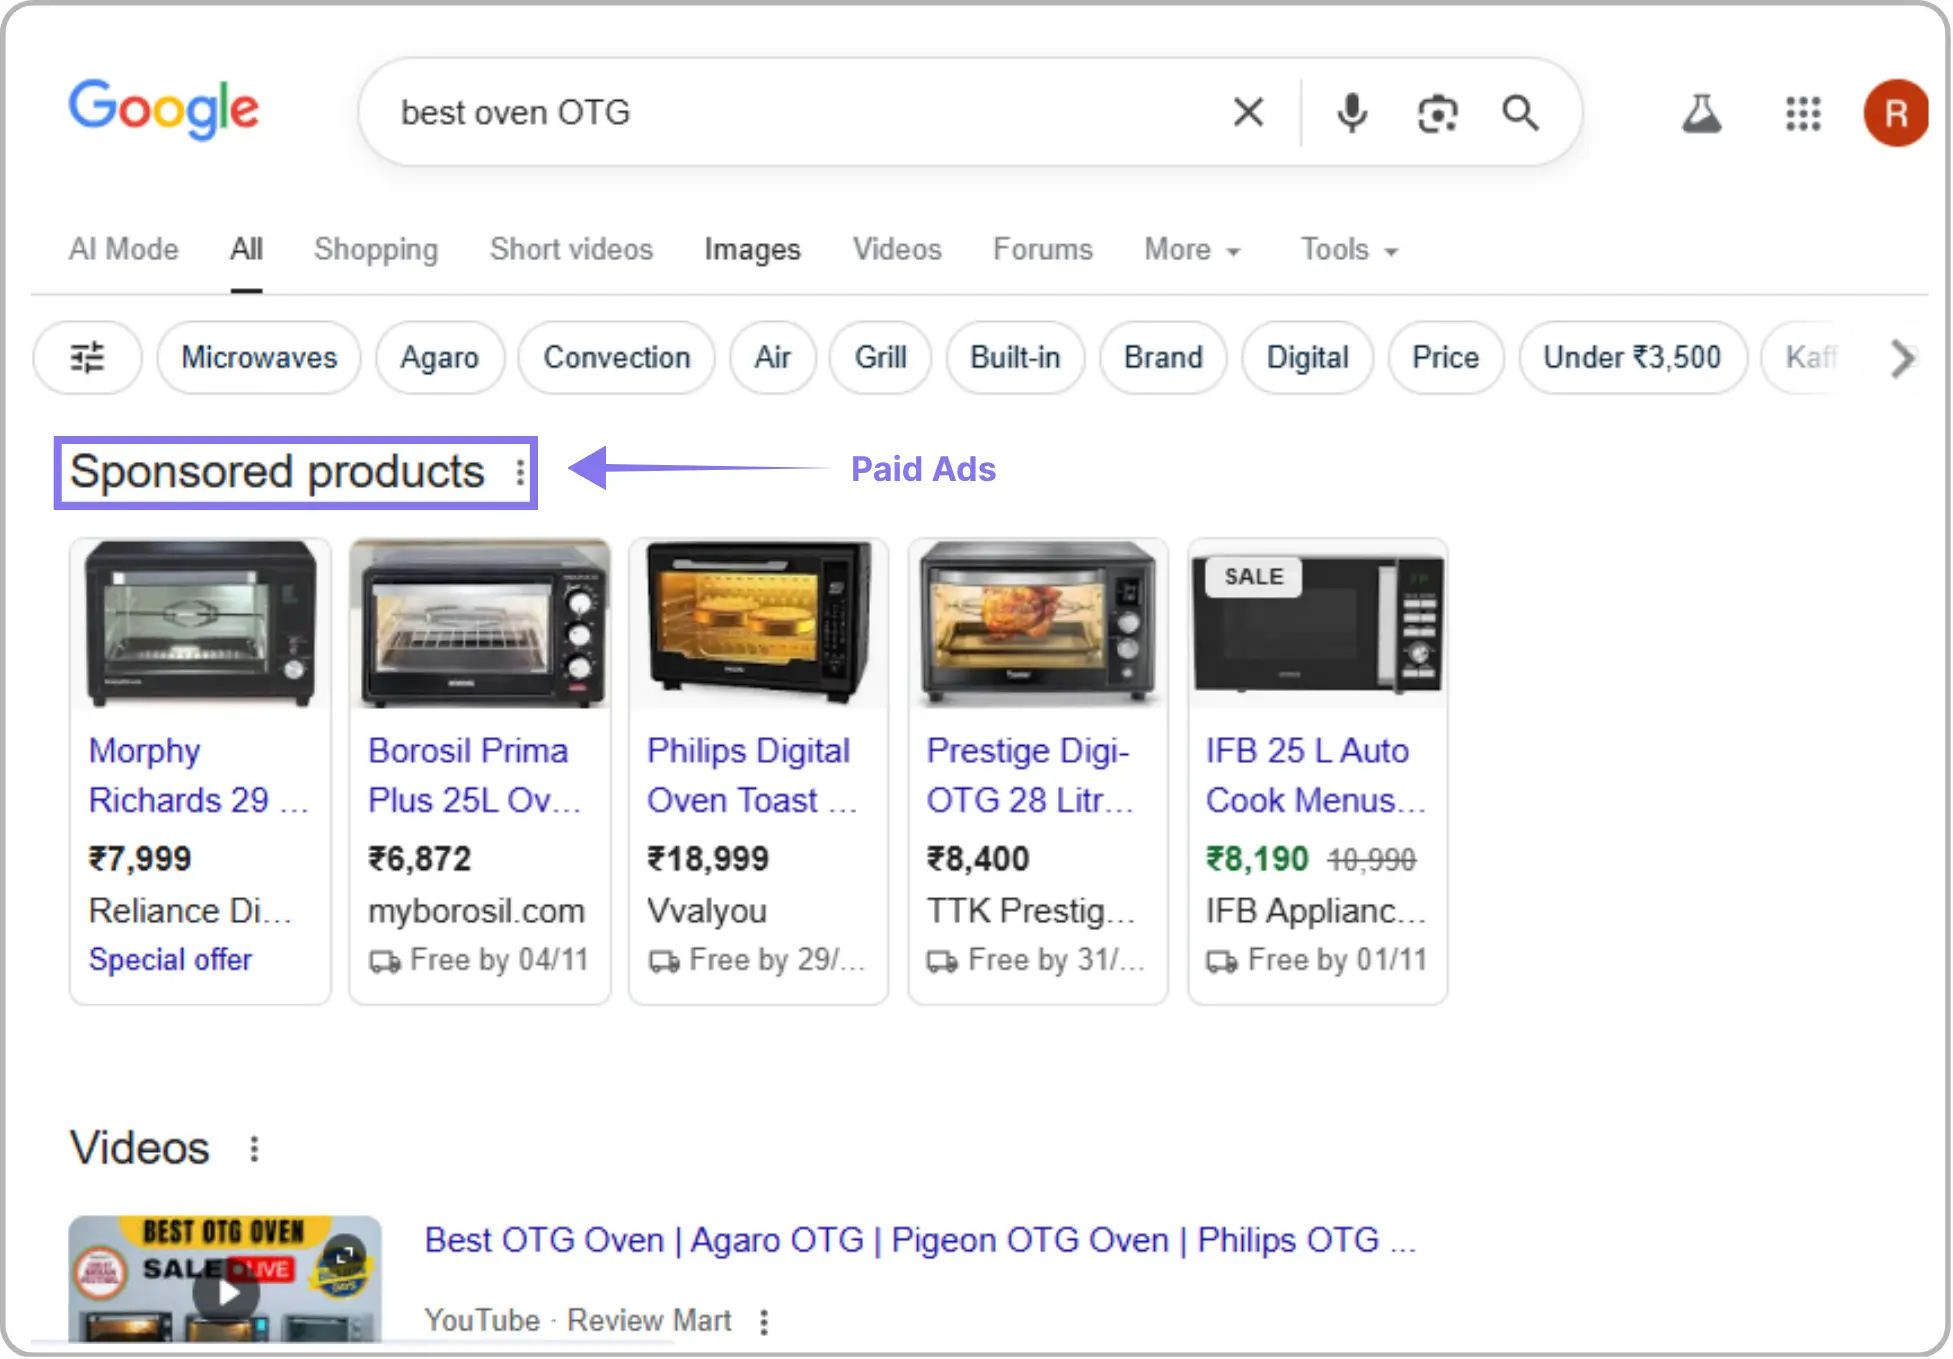The width and height of the screenshot is (1953, 1359).
Task: Open Philips Digital Oven Toast link
Action: (x=752, y=775)
